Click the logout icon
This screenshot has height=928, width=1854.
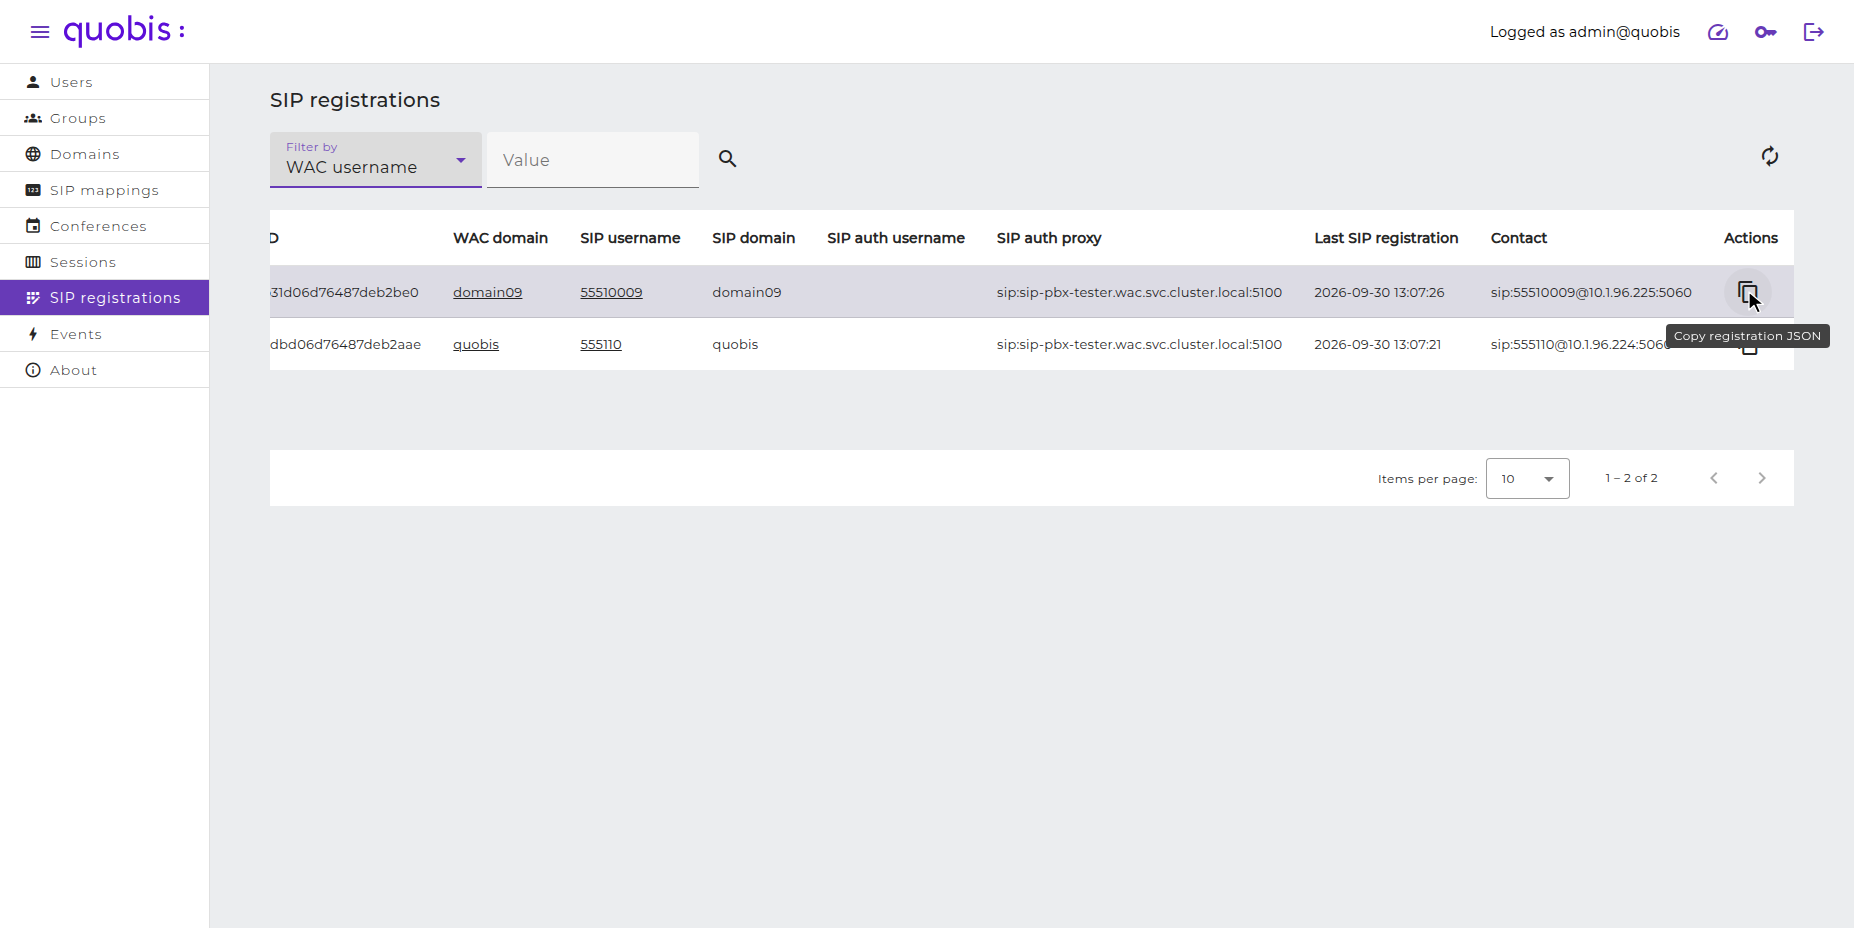click(x=1814, y=32)
